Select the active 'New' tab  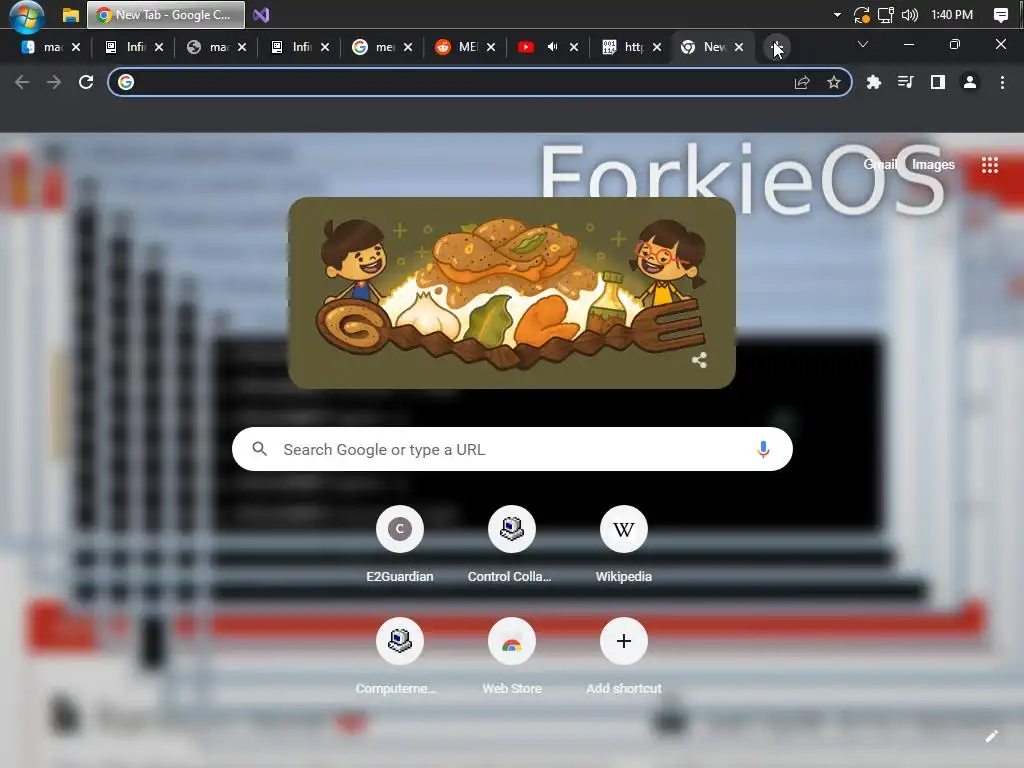click(x=711, y=47)
